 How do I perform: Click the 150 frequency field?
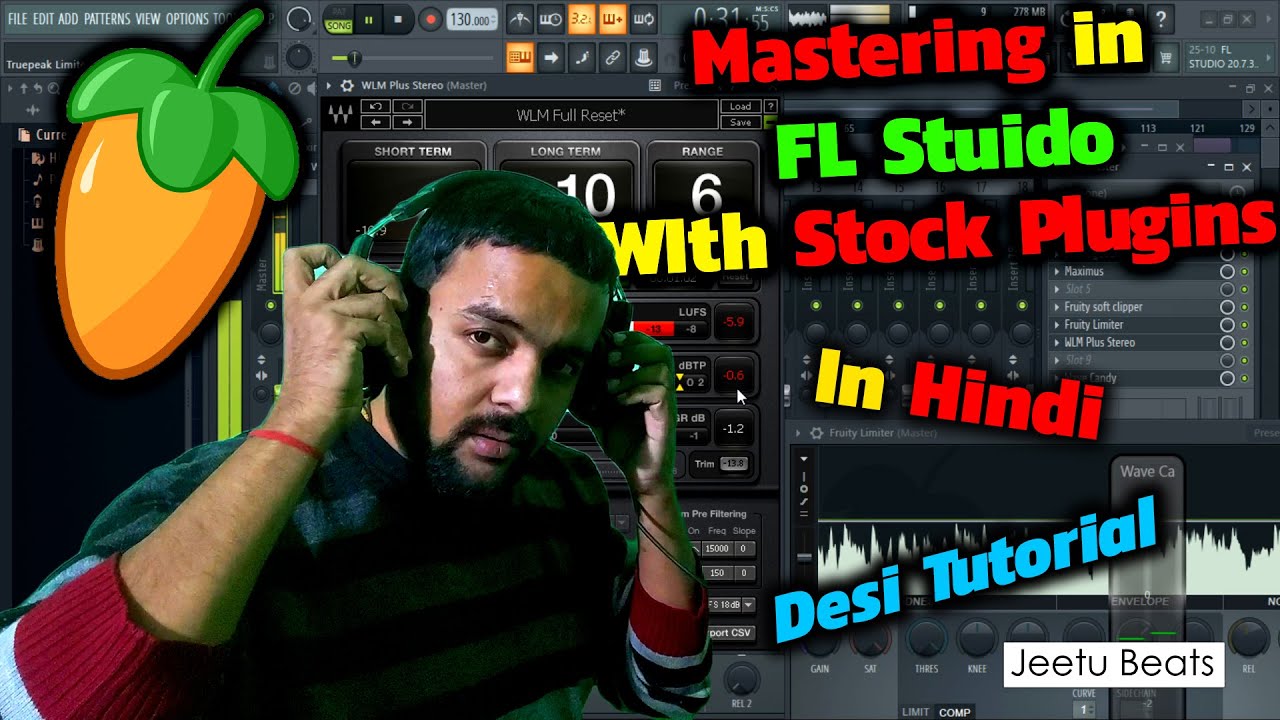[x=716, y=572]
